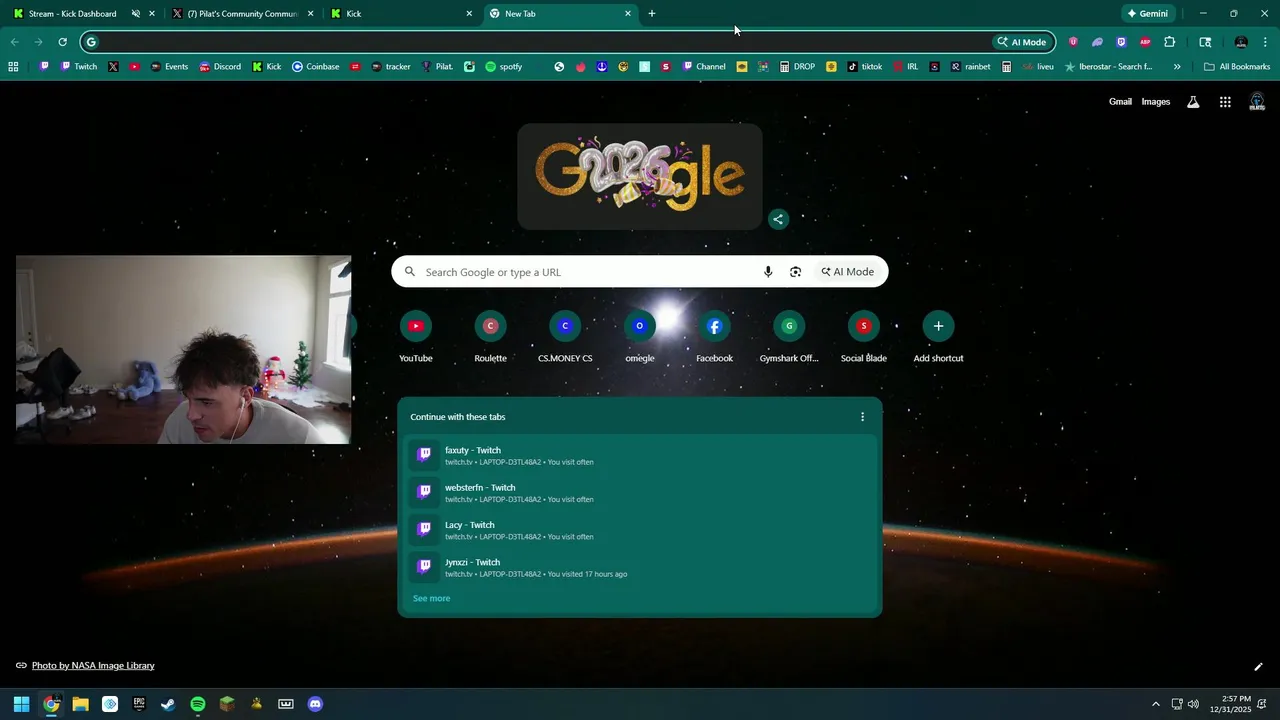Open the Twitch bookmark
The image size is (1280, 720).
(x=78, y=67)
